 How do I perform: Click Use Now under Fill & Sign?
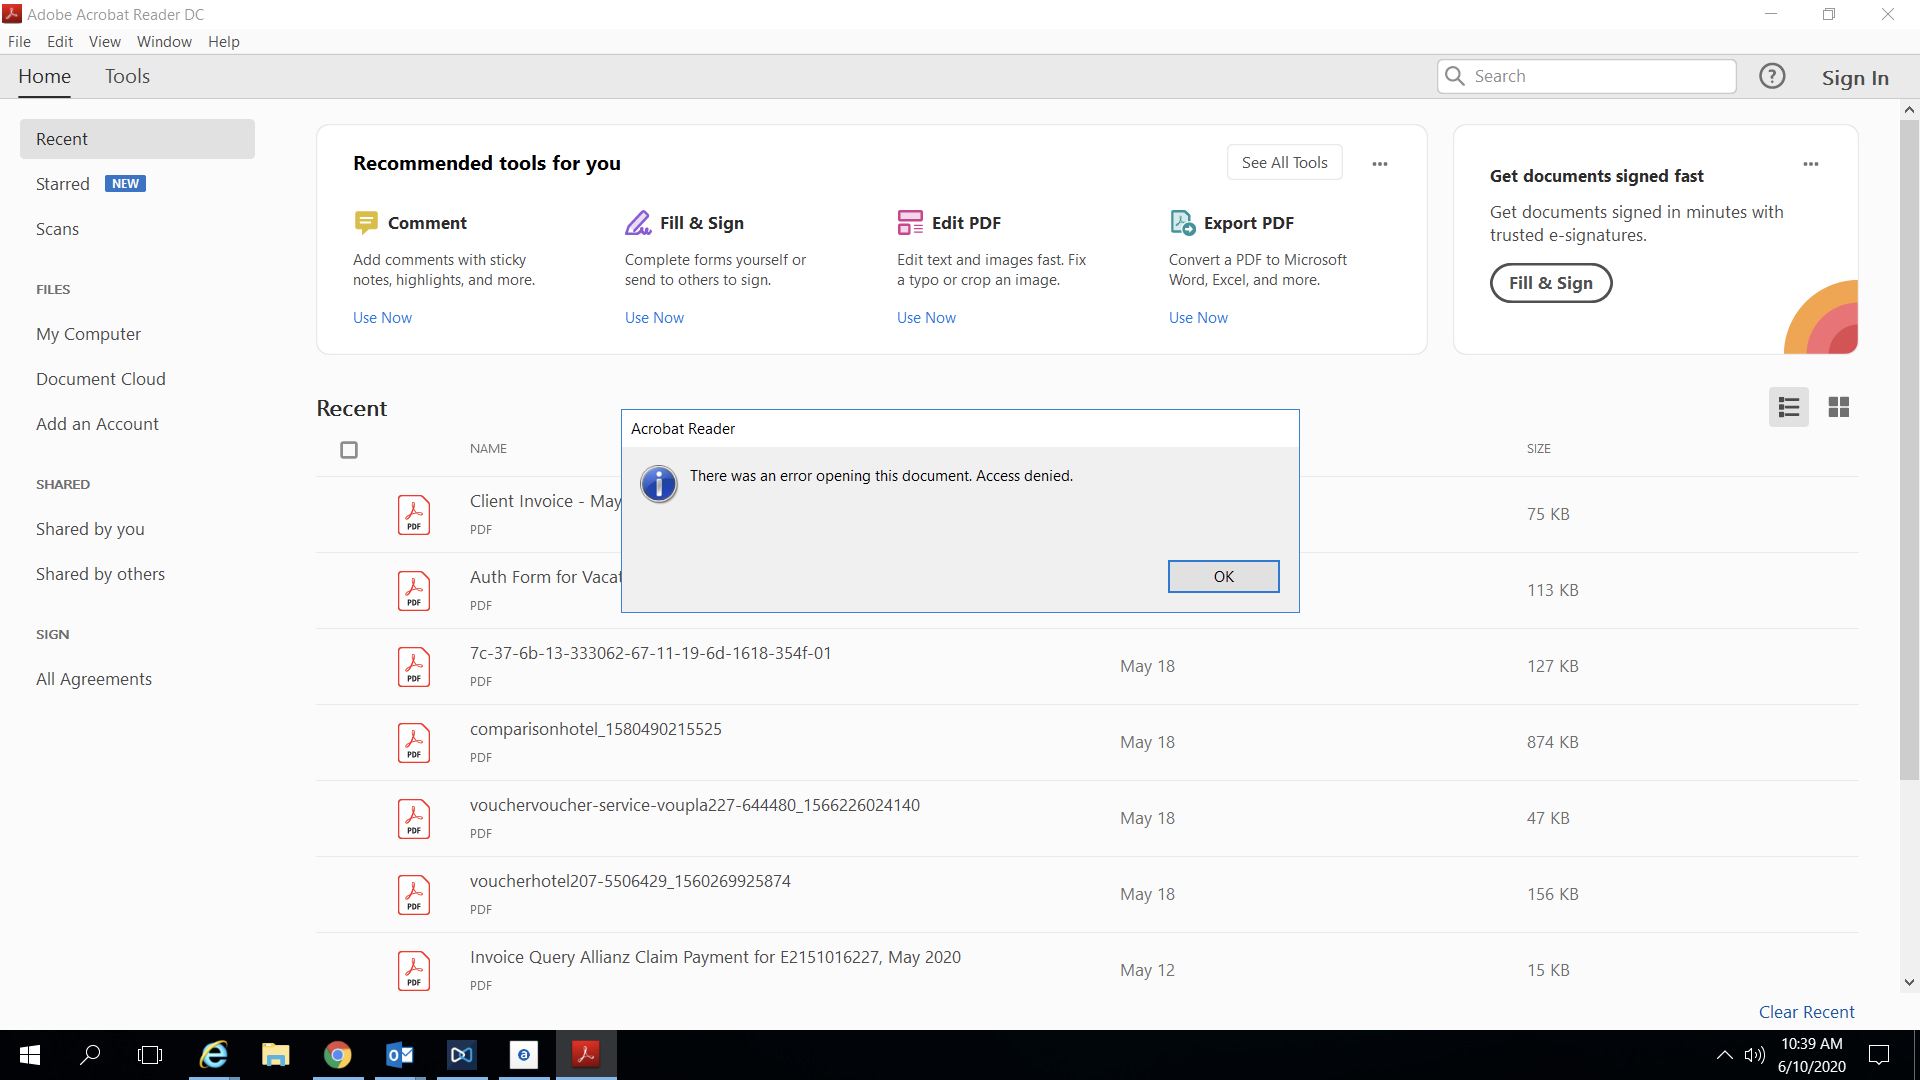coord(654,317)
